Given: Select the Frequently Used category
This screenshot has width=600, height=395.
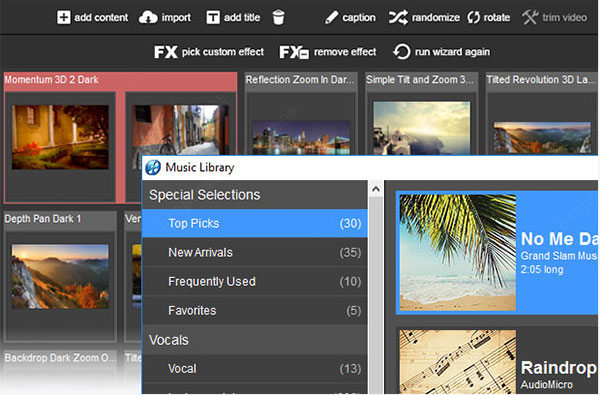Looking at the screenshot, I should point(255,281).
